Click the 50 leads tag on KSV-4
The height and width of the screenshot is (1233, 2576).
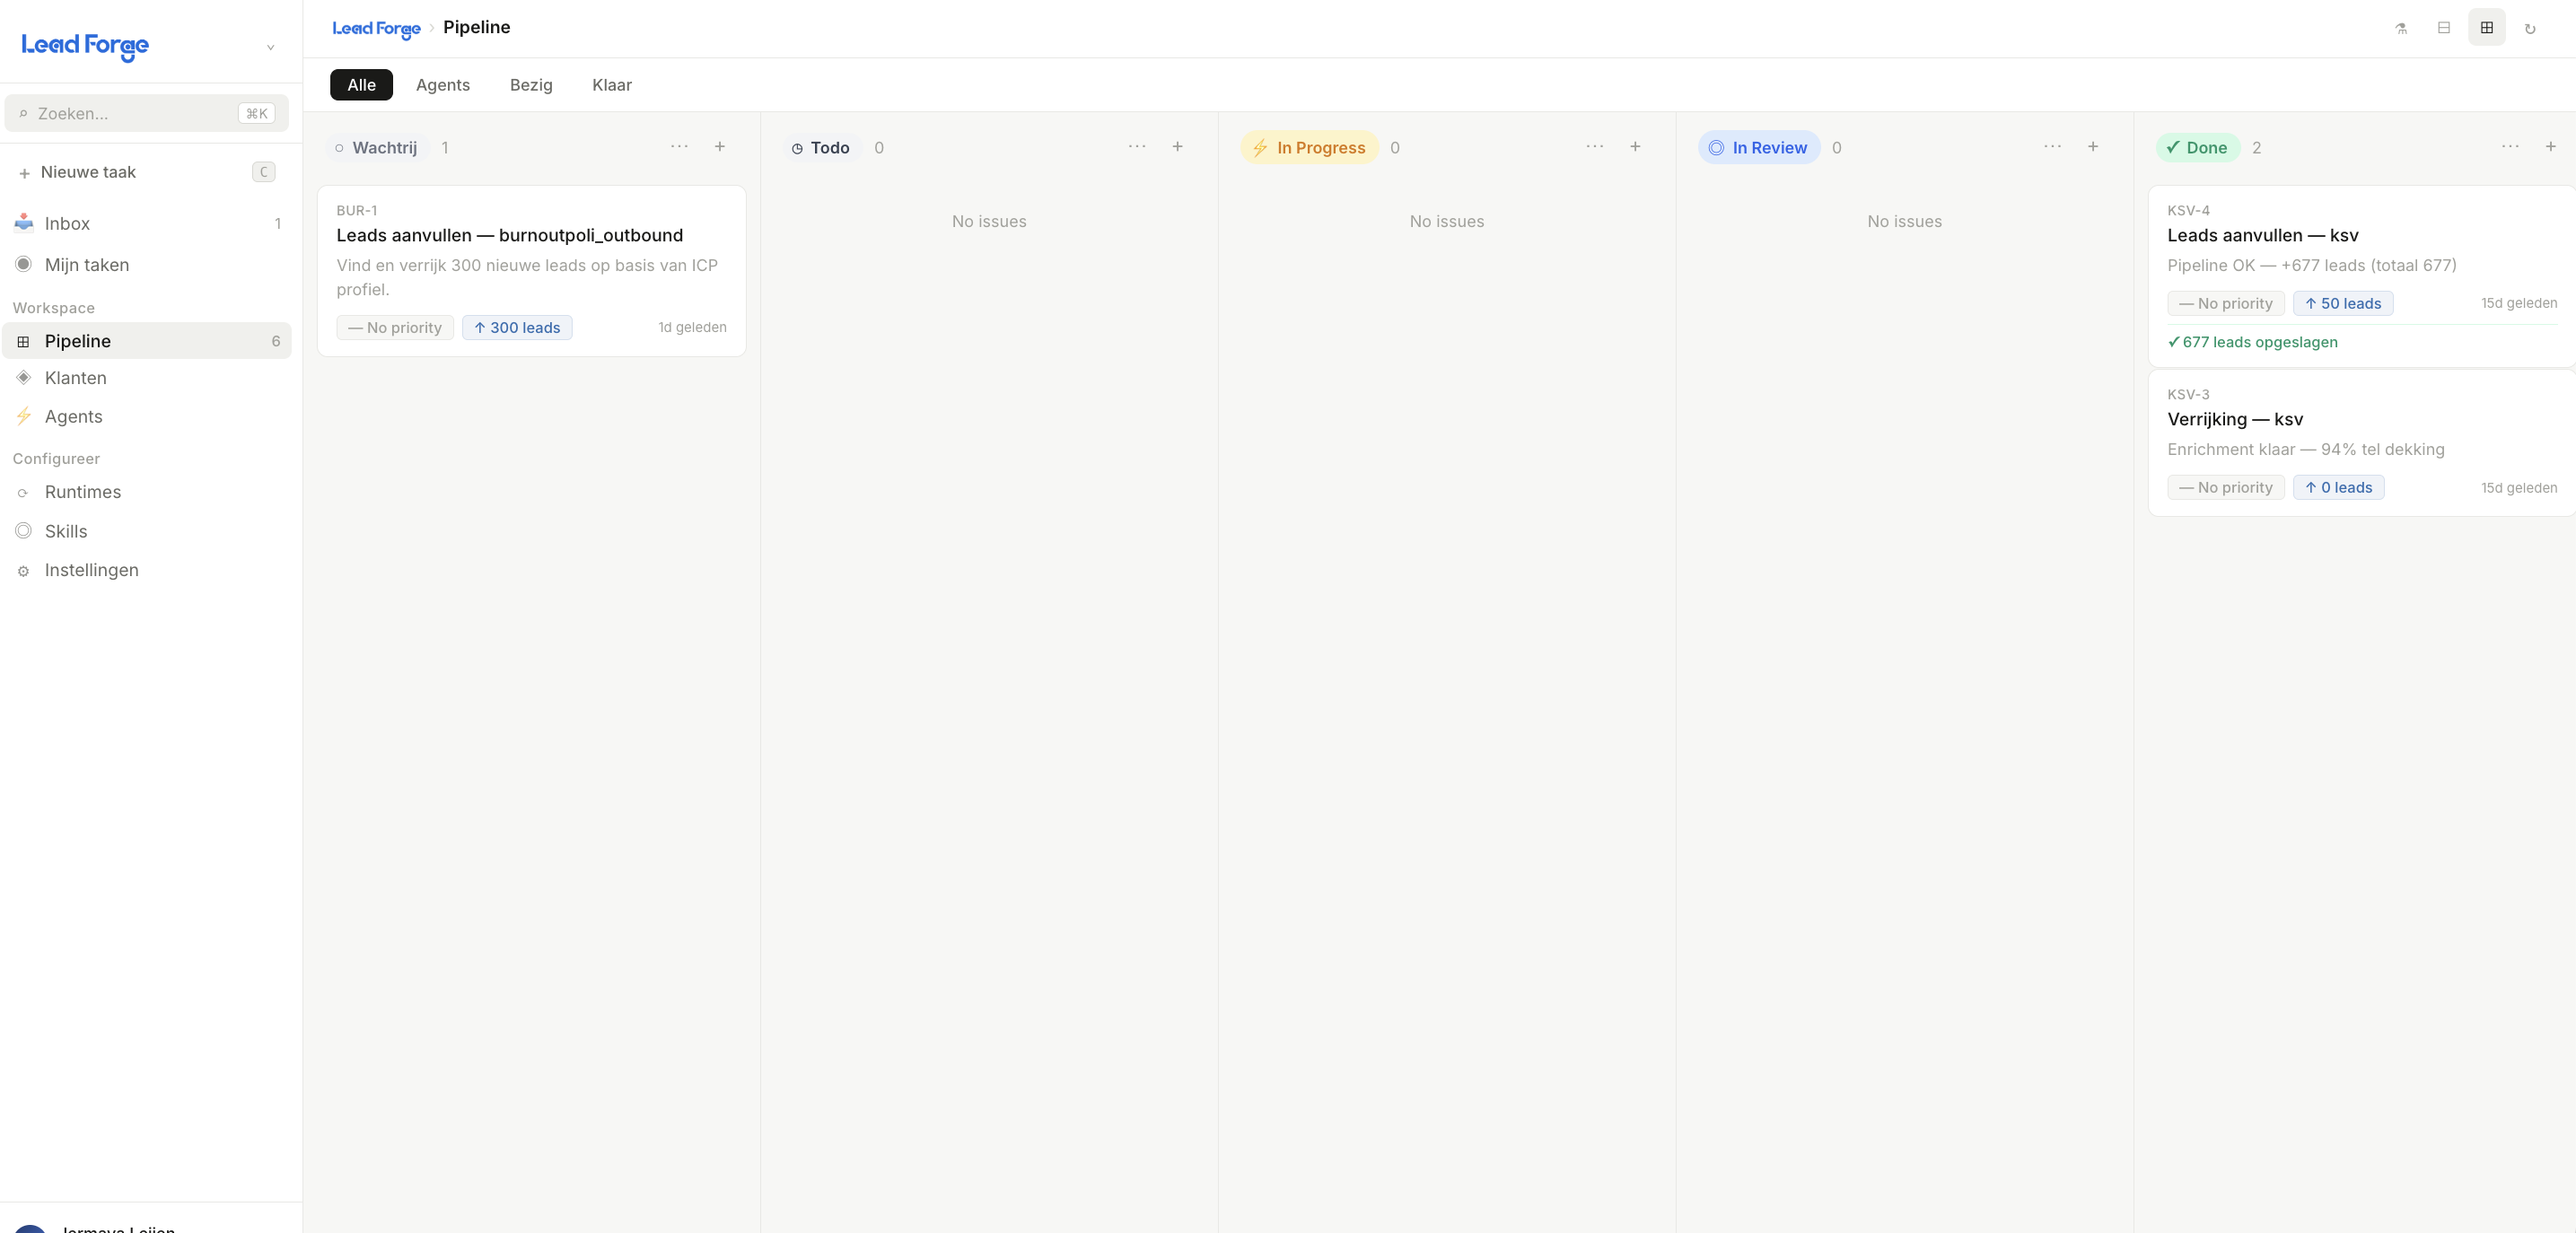[x=2343, y=304]
